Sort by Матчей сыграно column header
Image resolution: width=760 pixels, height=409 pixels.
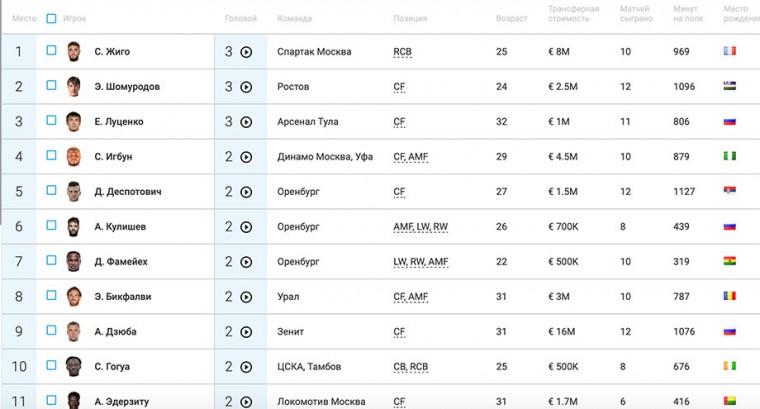[x=636, y=14]
